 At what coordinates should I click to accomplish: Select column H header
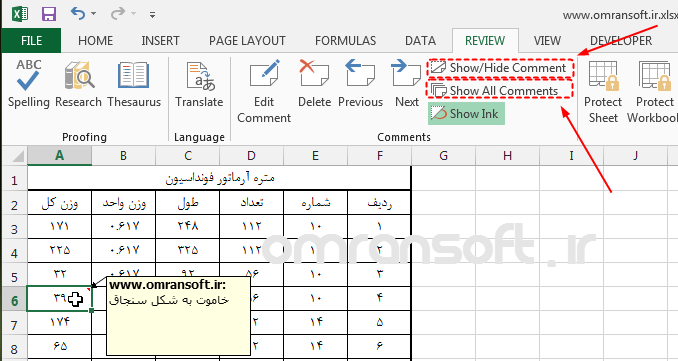point(508,156)
